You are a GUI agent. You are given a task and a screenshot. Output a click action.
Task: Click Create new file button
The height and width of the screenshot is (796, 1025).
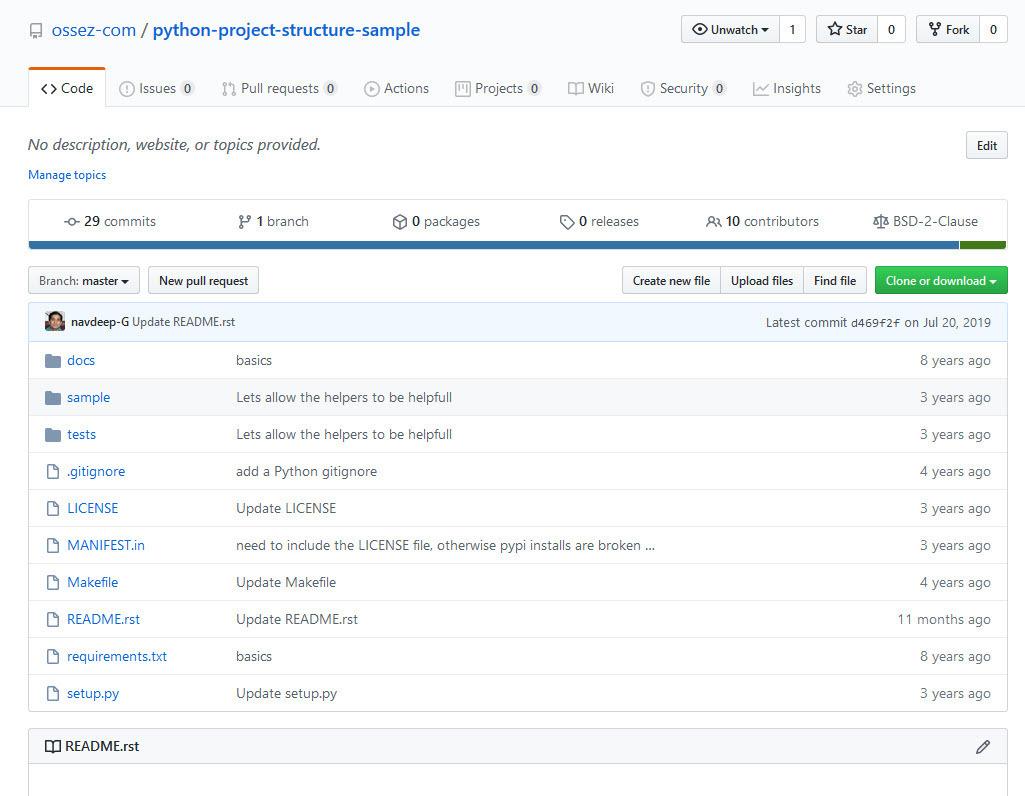(671, 280)
